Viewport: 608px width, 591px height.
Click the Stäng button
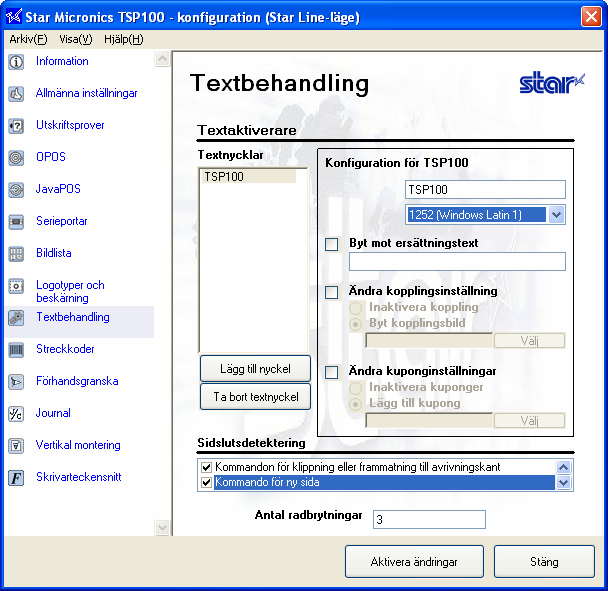544,562
